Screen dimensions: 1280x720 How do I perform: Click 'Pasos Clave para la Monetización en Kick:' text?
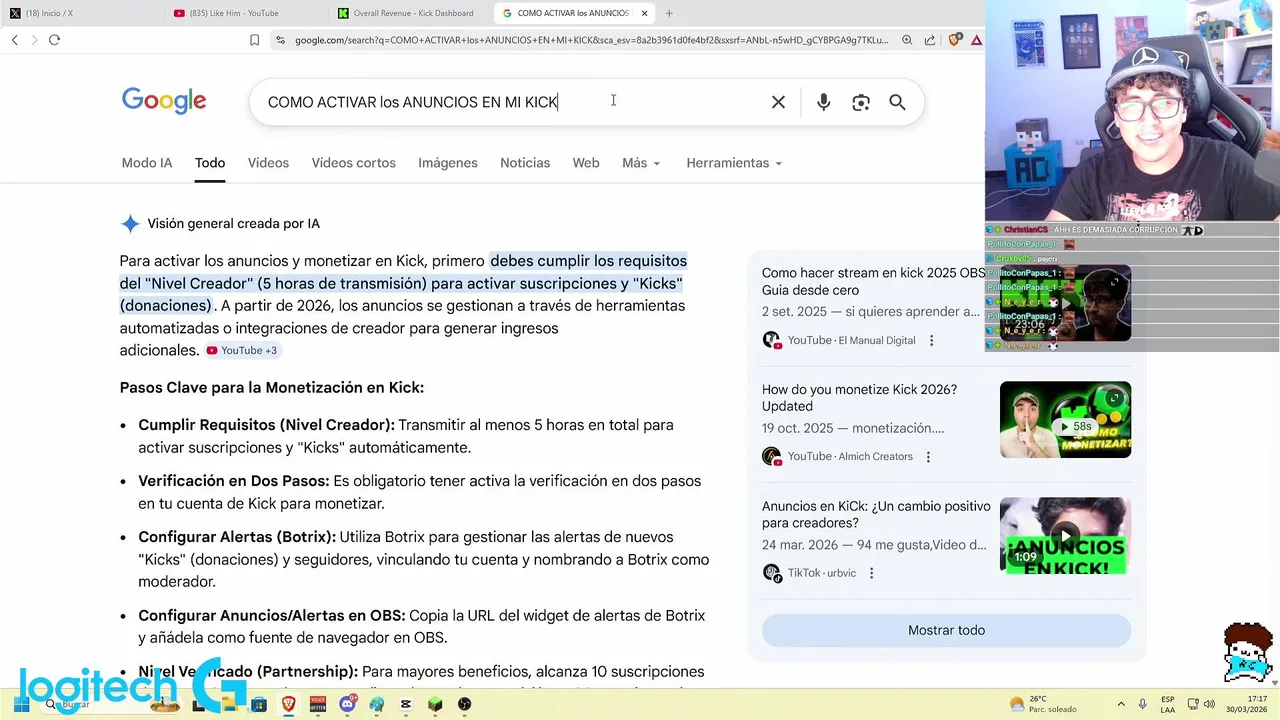[272, 388]
